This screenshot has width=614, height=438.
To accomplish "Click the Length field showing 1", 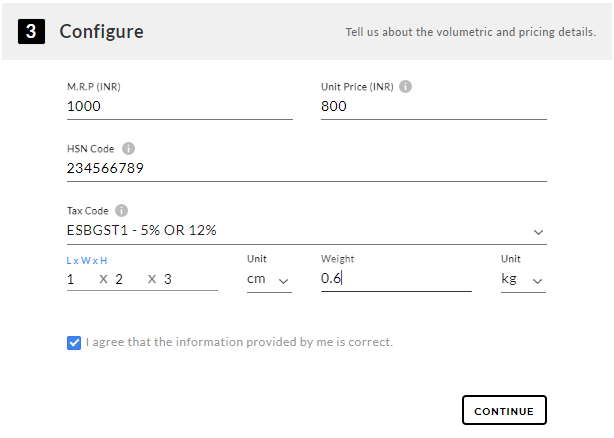I will [x=79, y=279].
